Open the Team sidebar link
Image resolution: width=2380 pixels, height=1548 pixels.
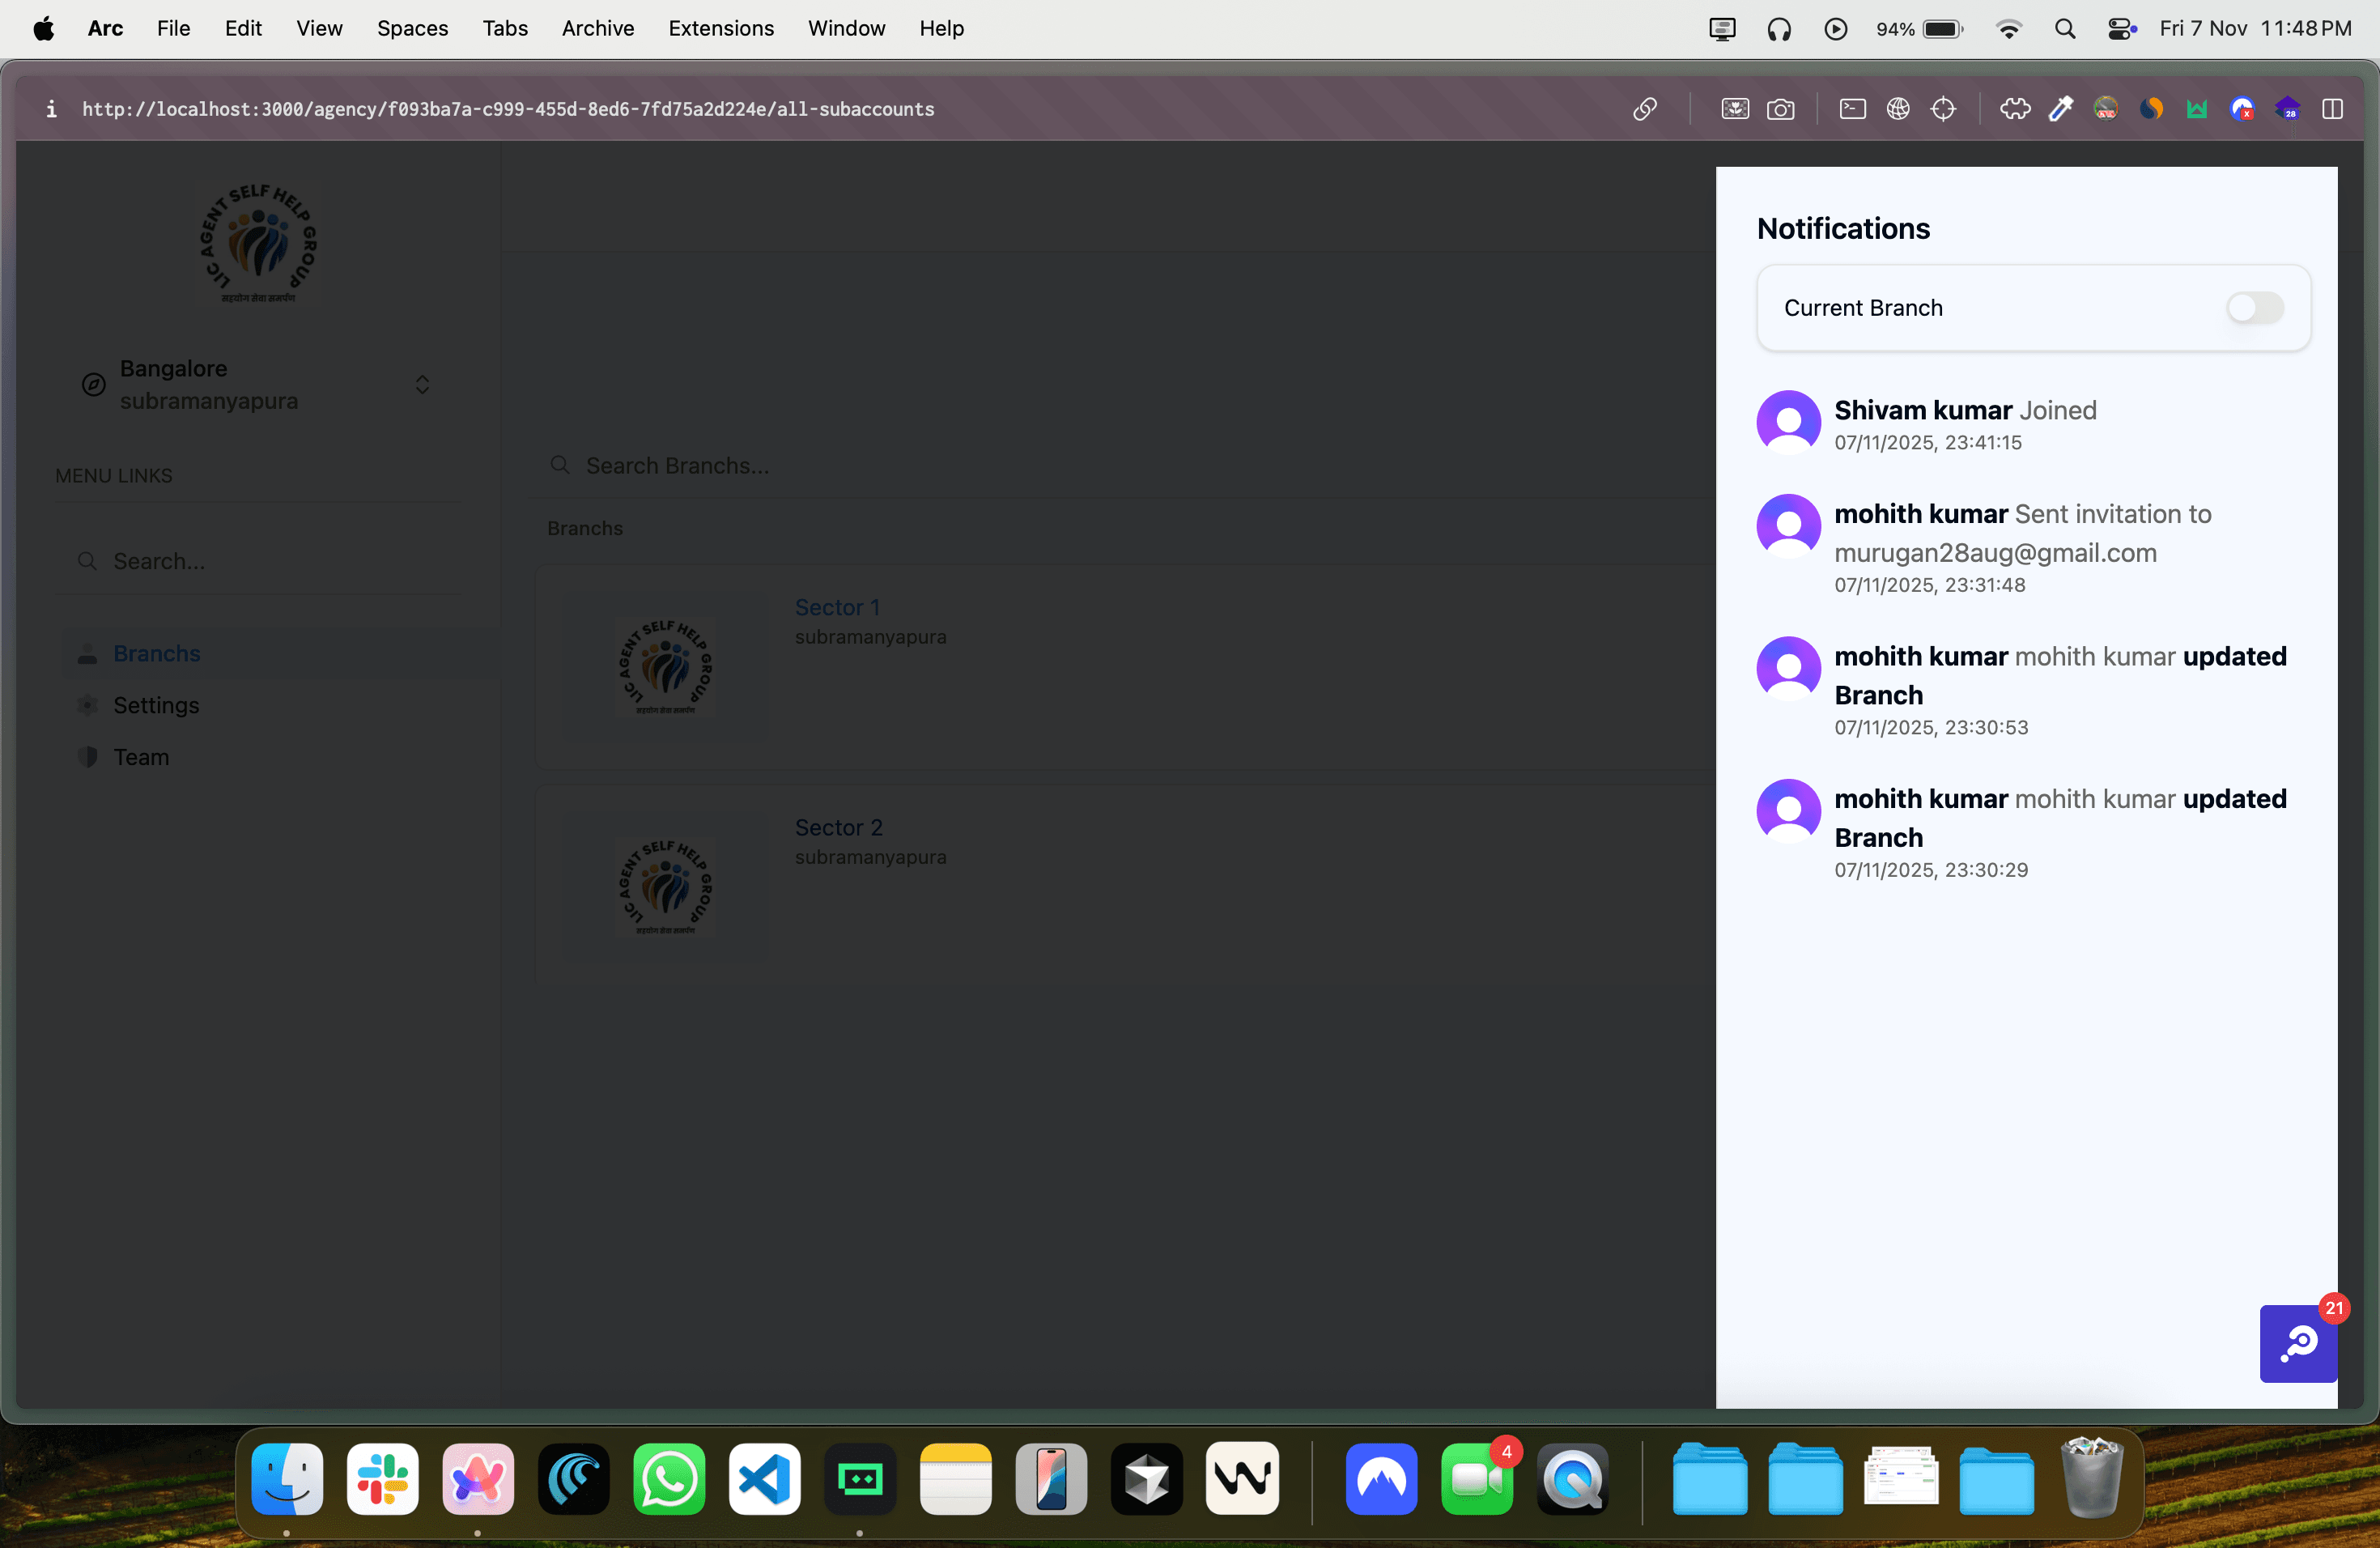(141, 757)
